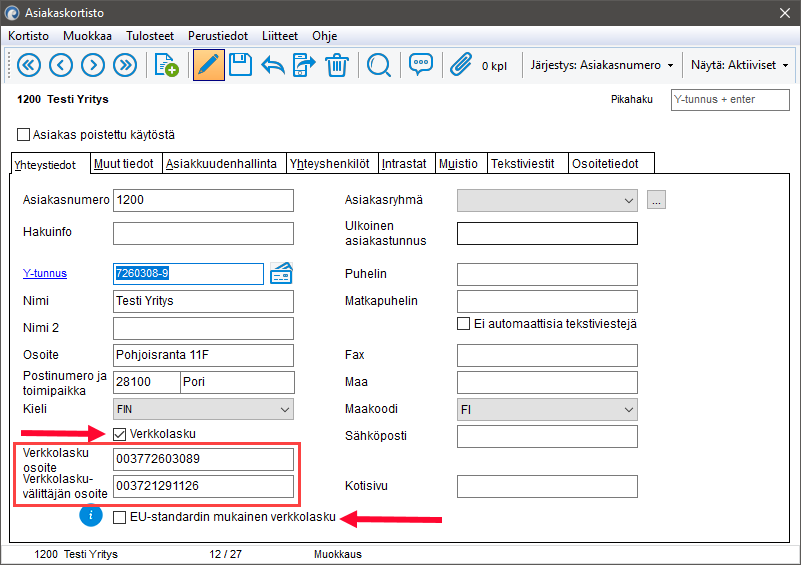Open the Liitteet menu
The height and width of the screenshot is (565, 801).
coord(280,36)
